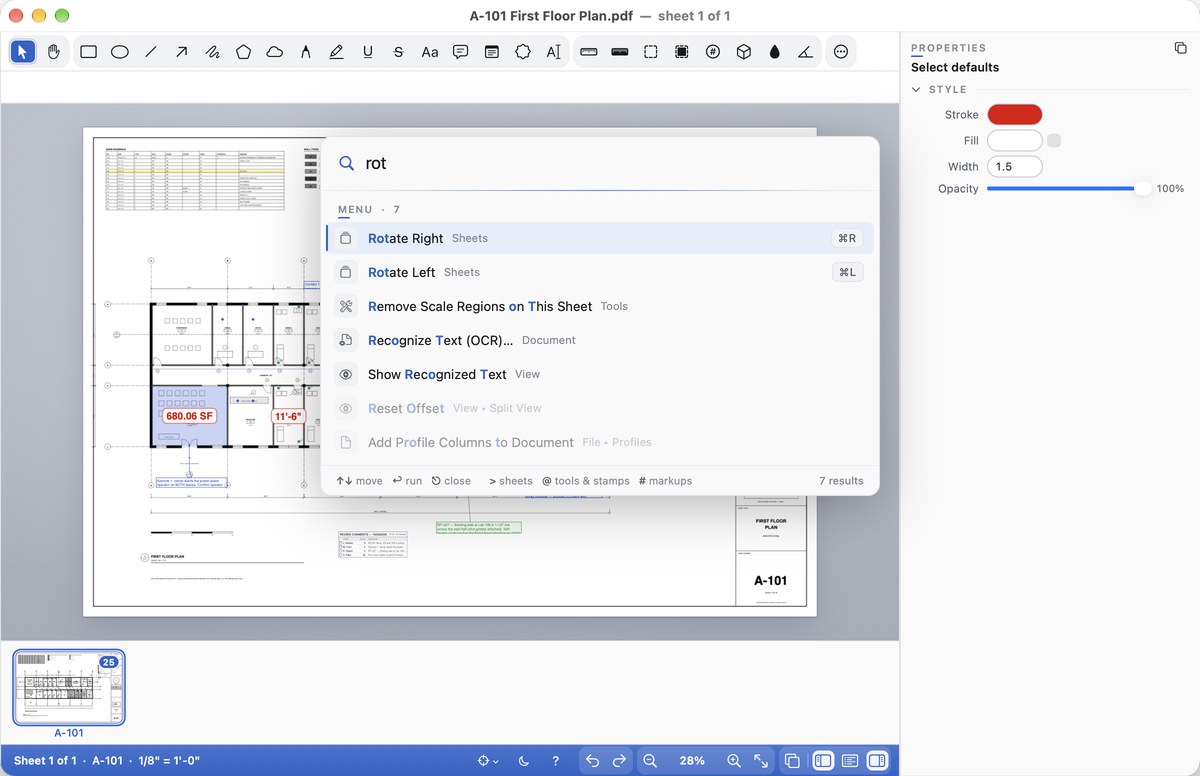1200x776 pixels.
Task: Pick the highlighter tool
Action: point(337,52)
